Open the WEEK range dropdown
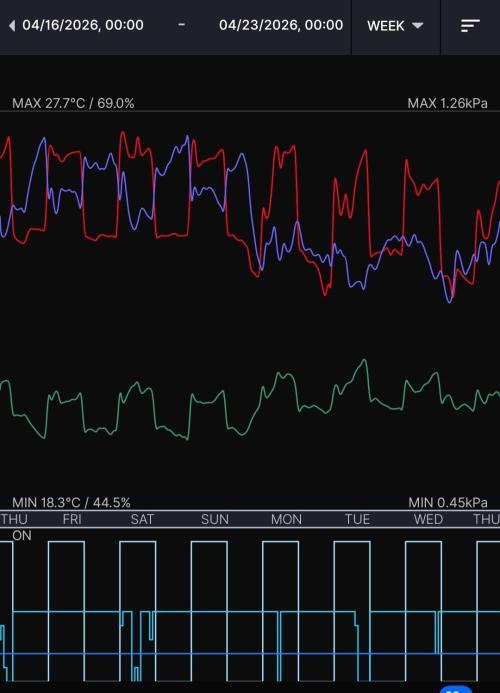This screenshot has height=693, width=500. click(395, 26)
